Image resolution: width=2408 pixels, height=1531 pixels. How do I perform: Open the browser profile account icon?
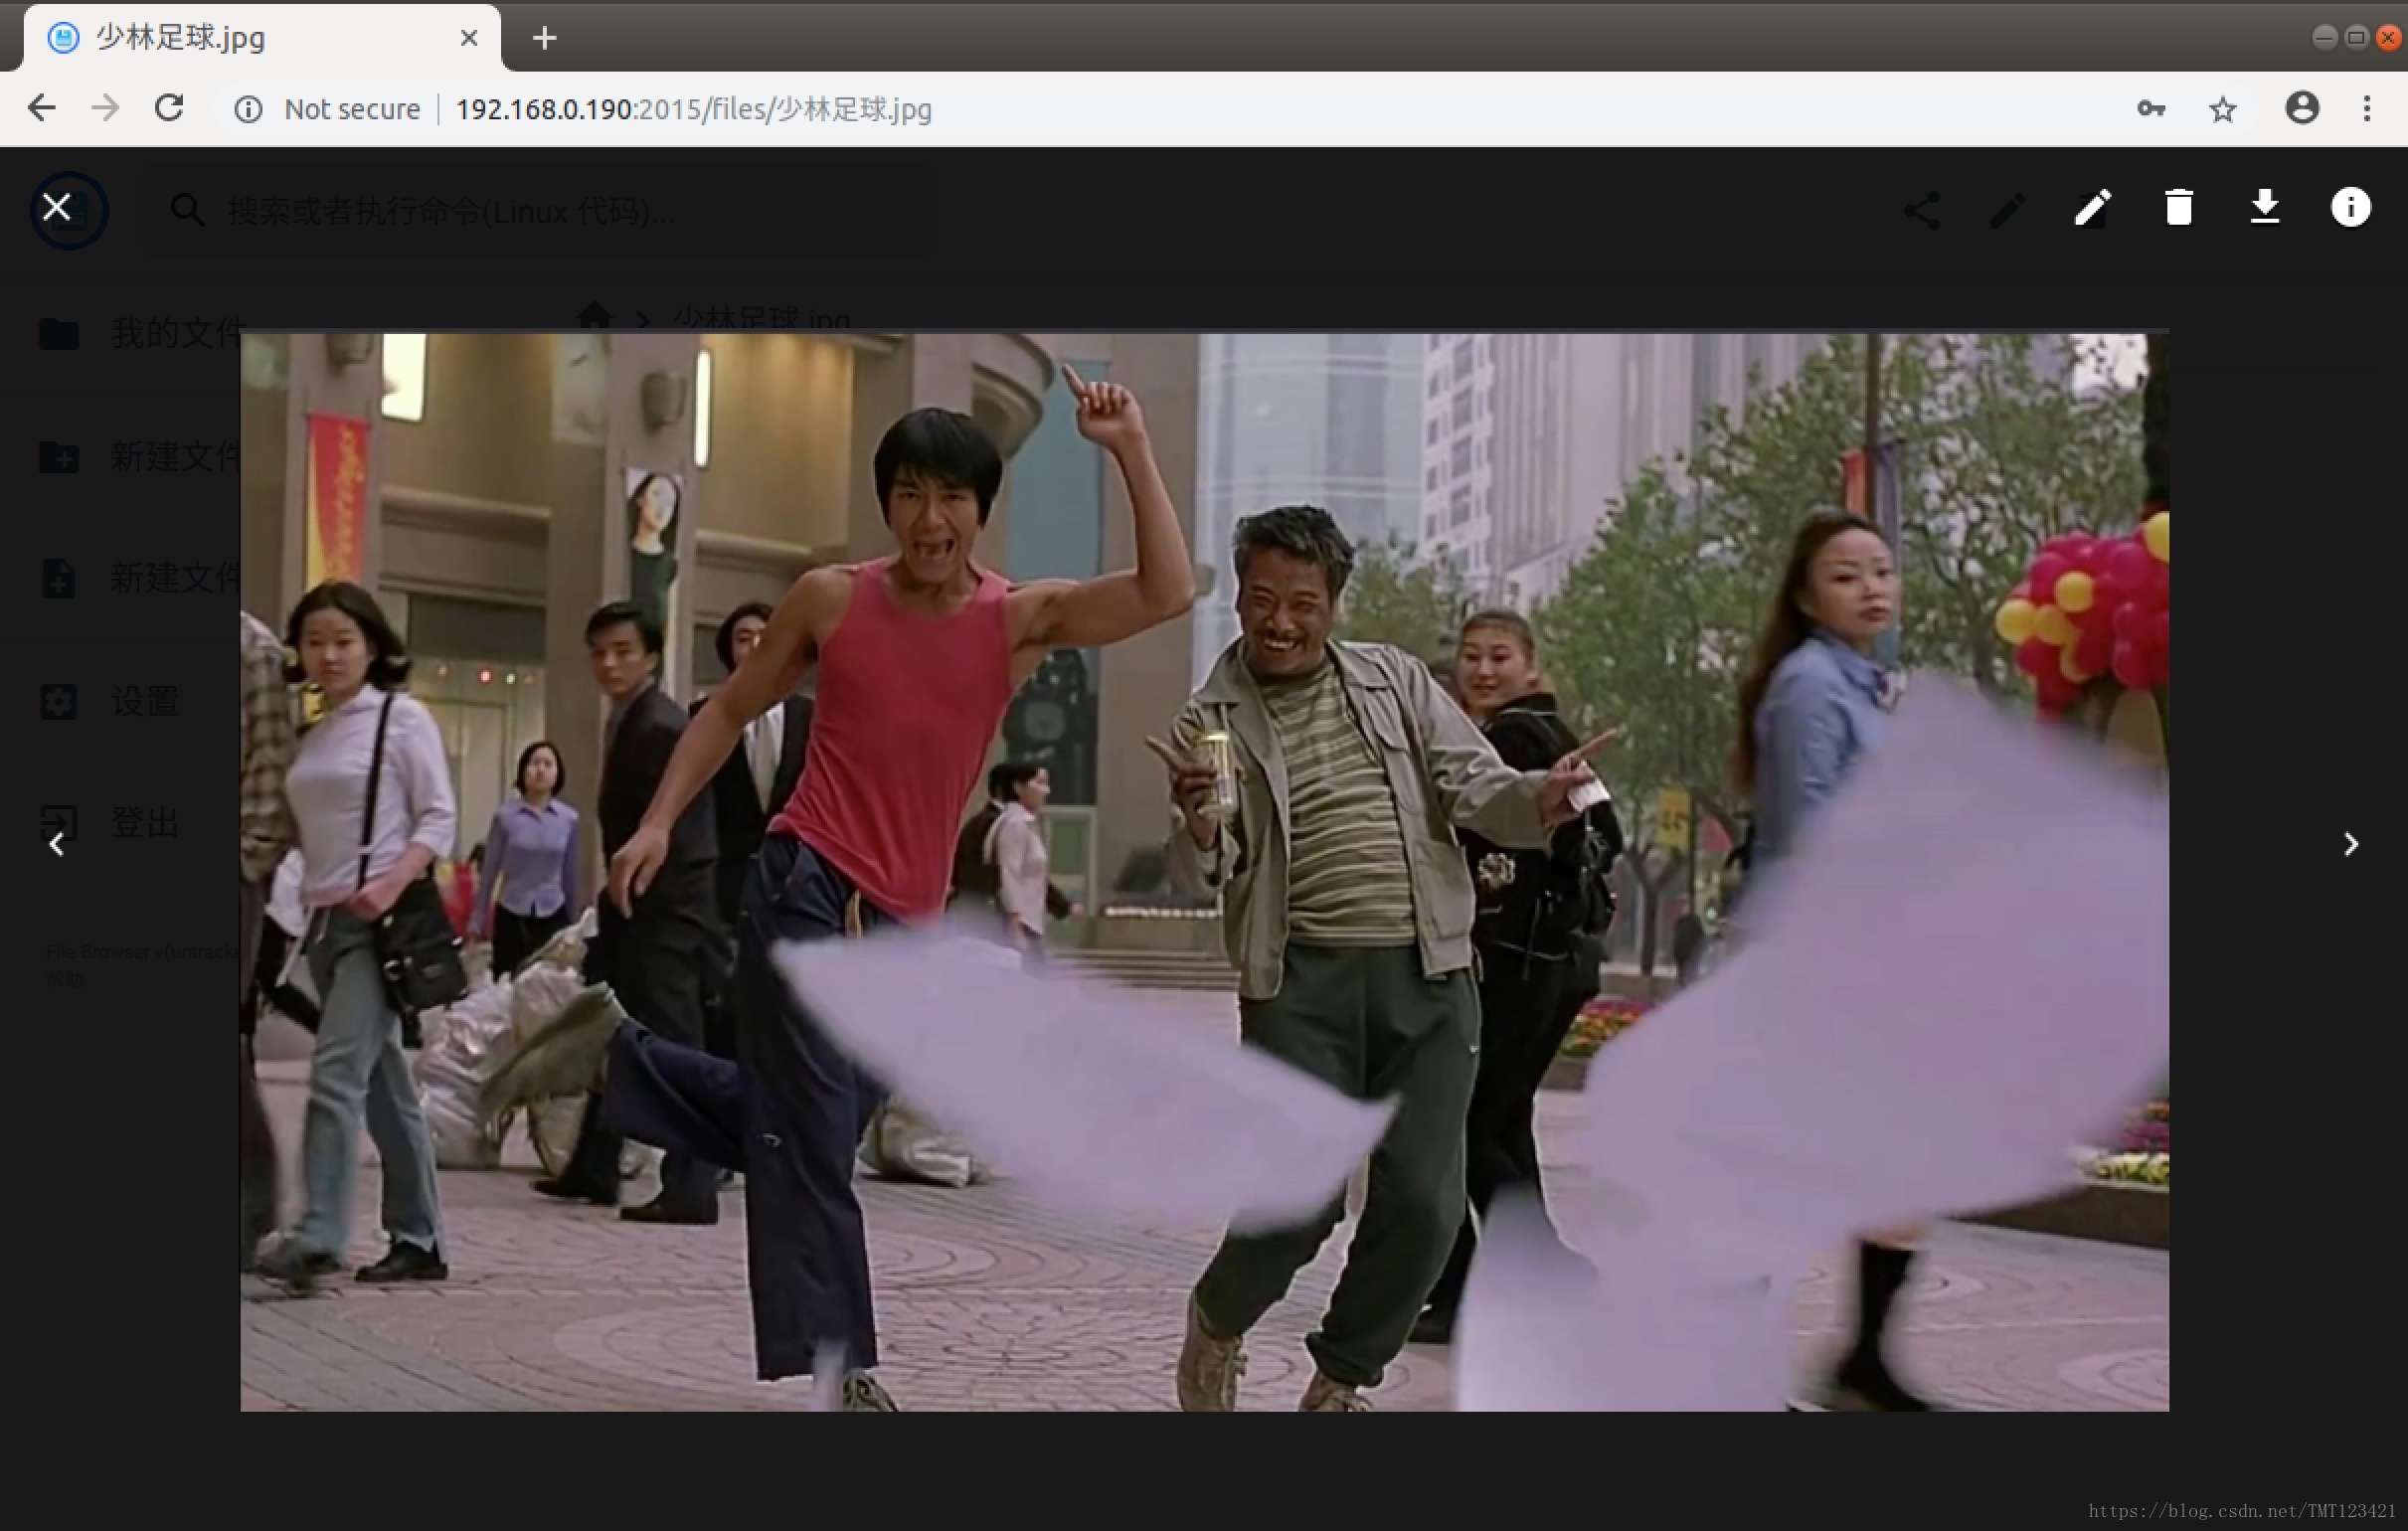coord(2302,108)
